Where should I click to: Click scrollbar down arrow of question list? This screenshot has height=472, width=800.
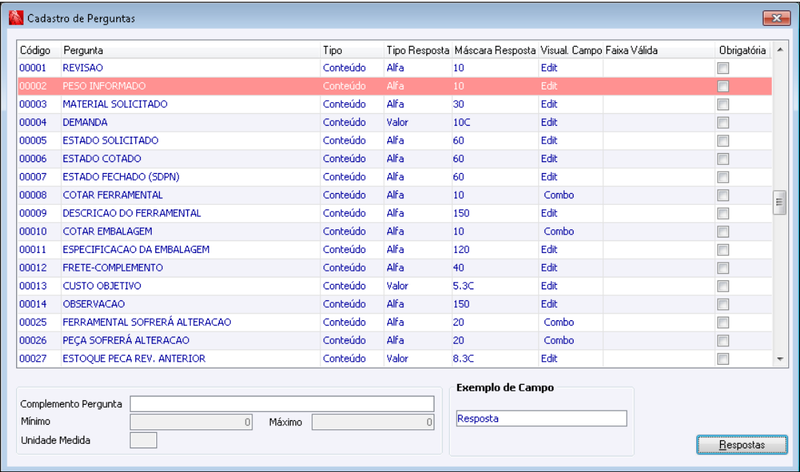pos(780,359)
